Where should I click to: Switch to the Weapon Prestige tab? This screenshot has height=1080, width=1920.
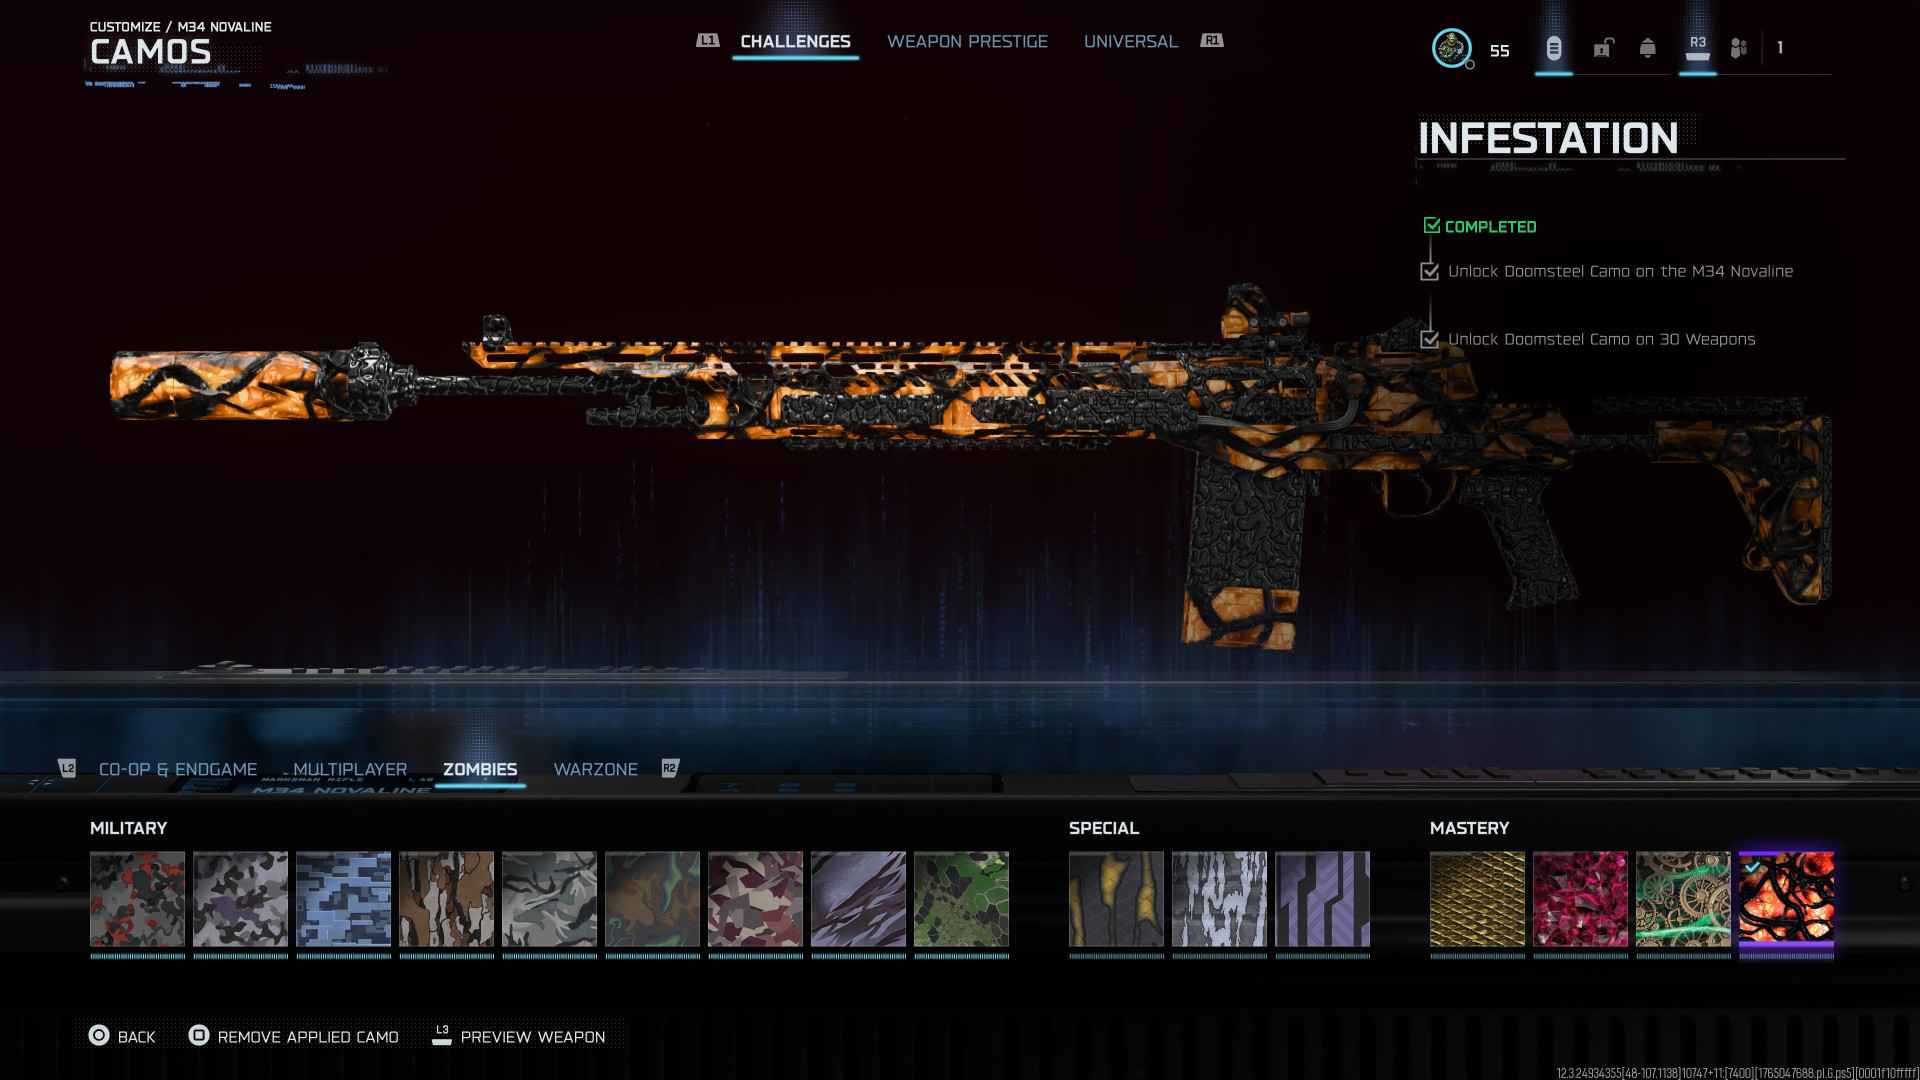click(x=967, y=42)
